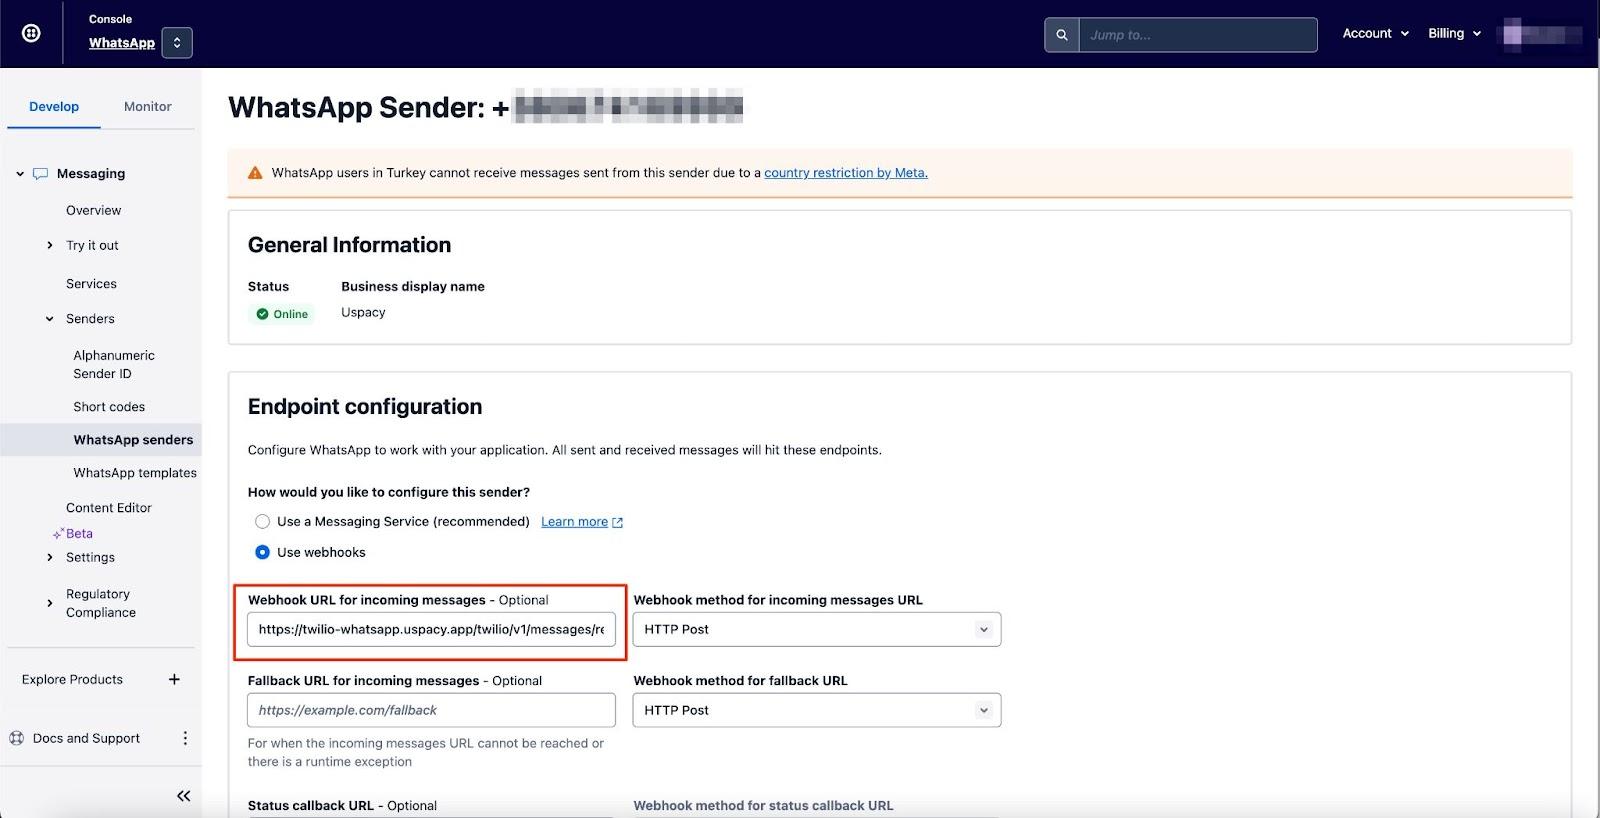This screenshot has height=818, width=1600.
Task: Collapse the sidebar with double chevron
Action: 183,796
